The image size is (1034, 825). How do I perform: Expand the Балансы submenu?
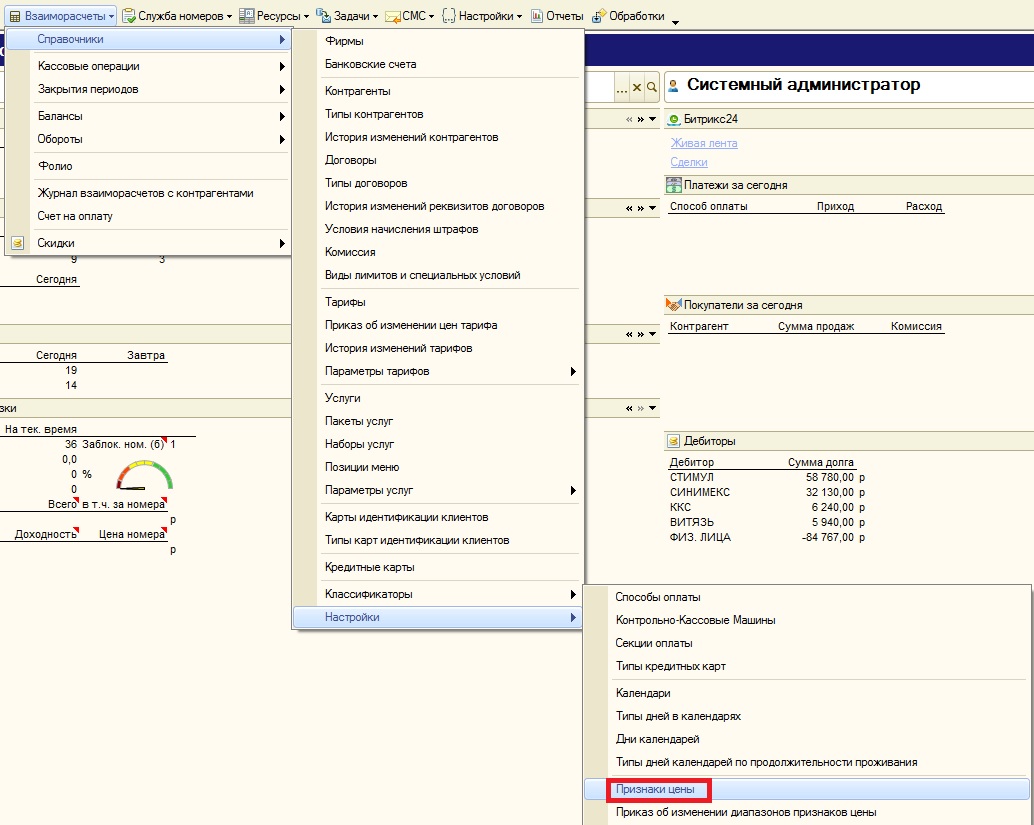click(148, 116)
